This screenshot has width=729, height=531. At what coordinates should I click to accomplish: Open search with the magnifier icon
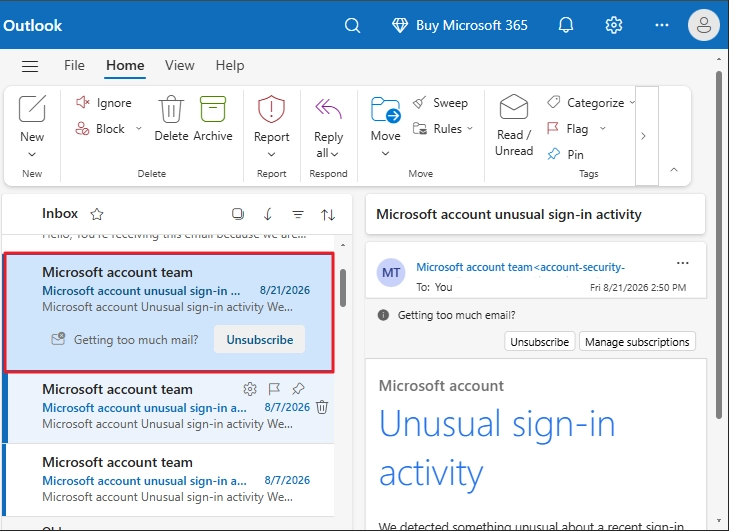pos(352,25)
